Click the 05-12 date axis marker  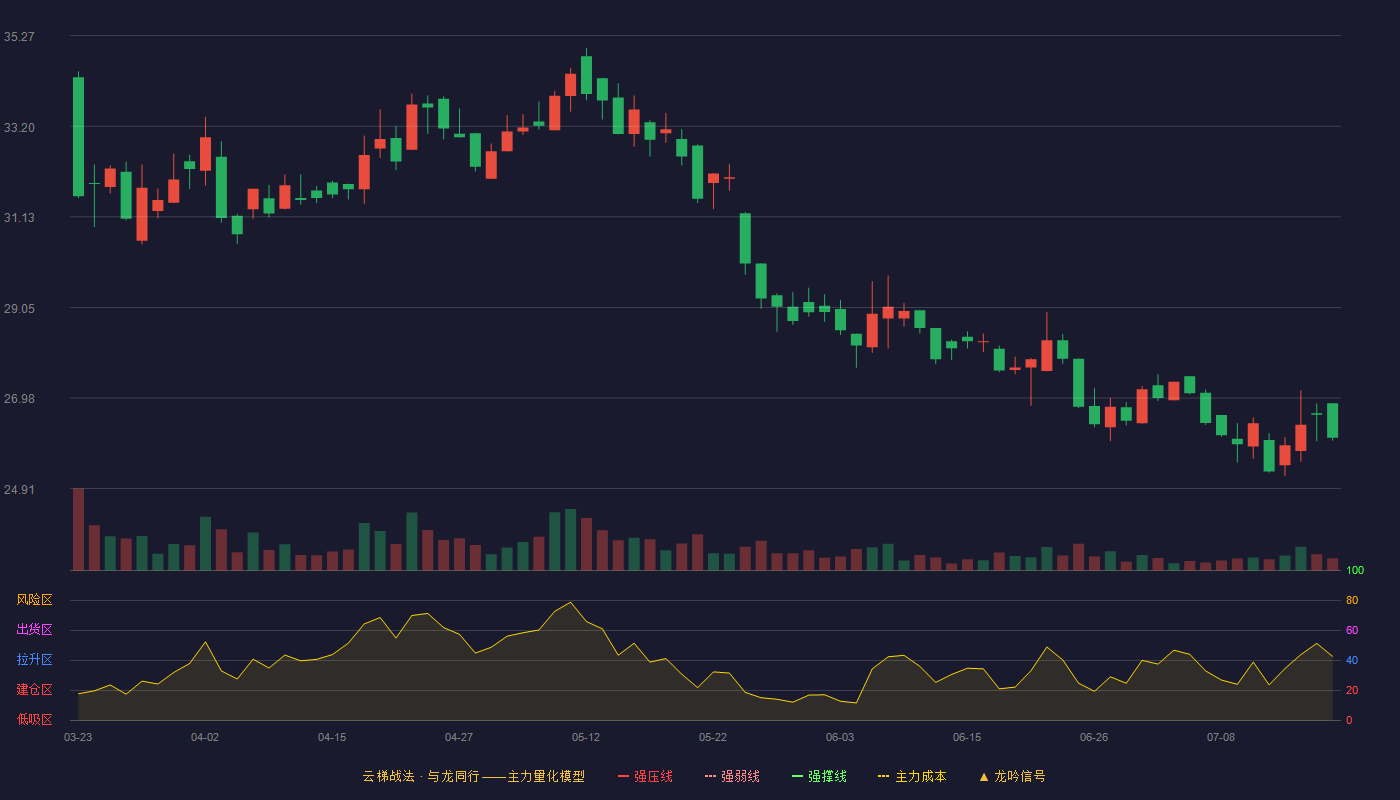click(586, 737)
